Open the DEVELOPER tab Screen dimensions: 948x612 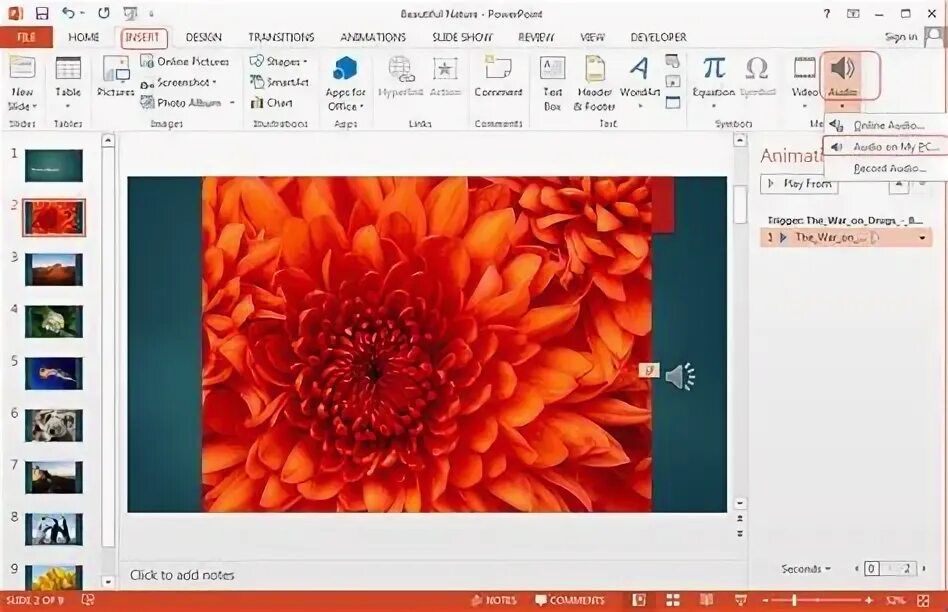(x=658, y=37)
